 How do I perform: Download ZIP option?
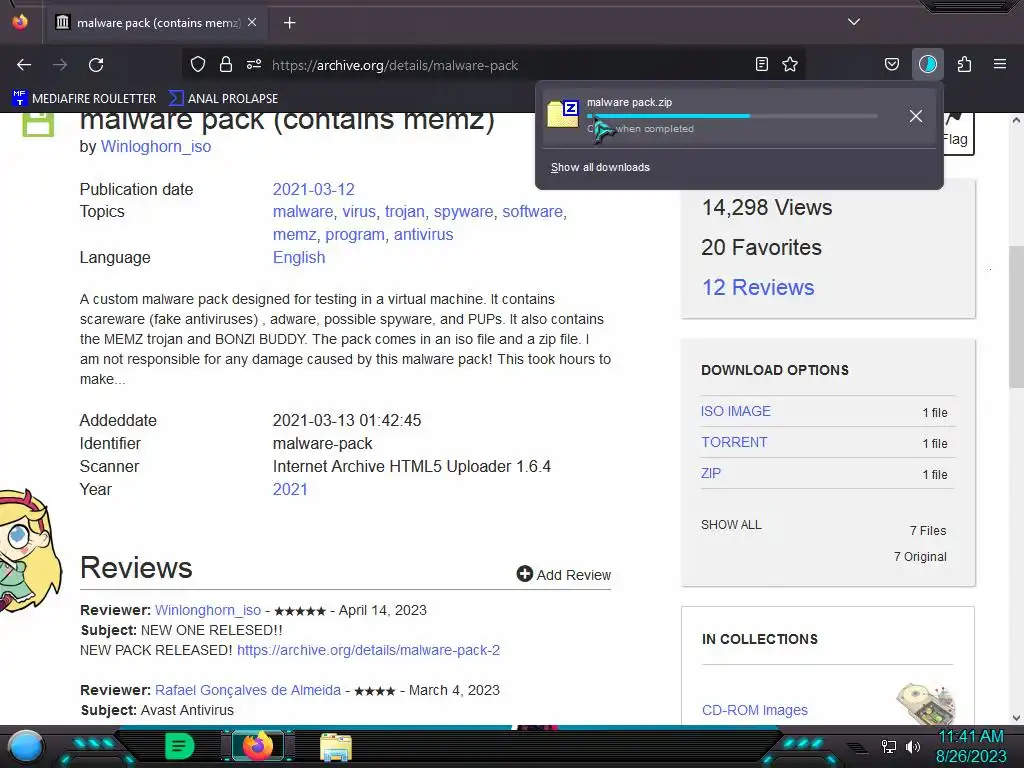click(x=711, y=473)
